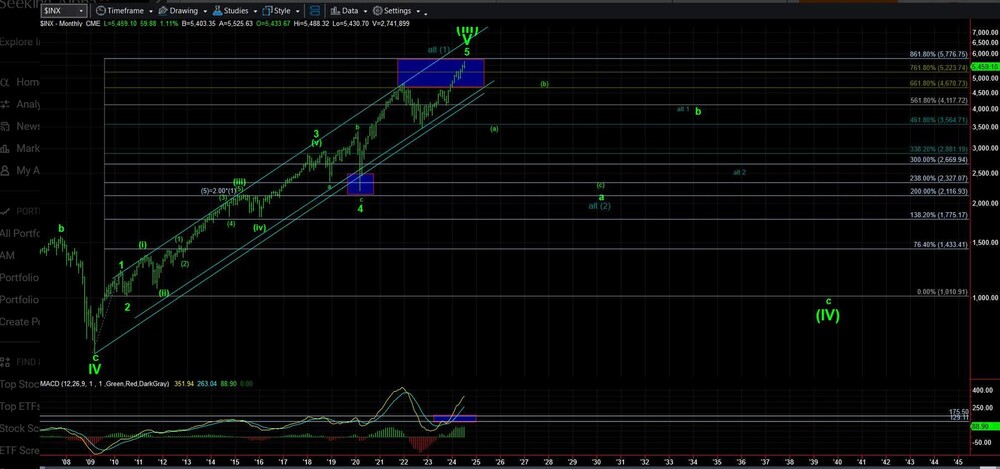The width and height of the screenshot is (1000, 469).
Task: Click the '(a)' projection wave label
Action: click(x=494, y=129)
